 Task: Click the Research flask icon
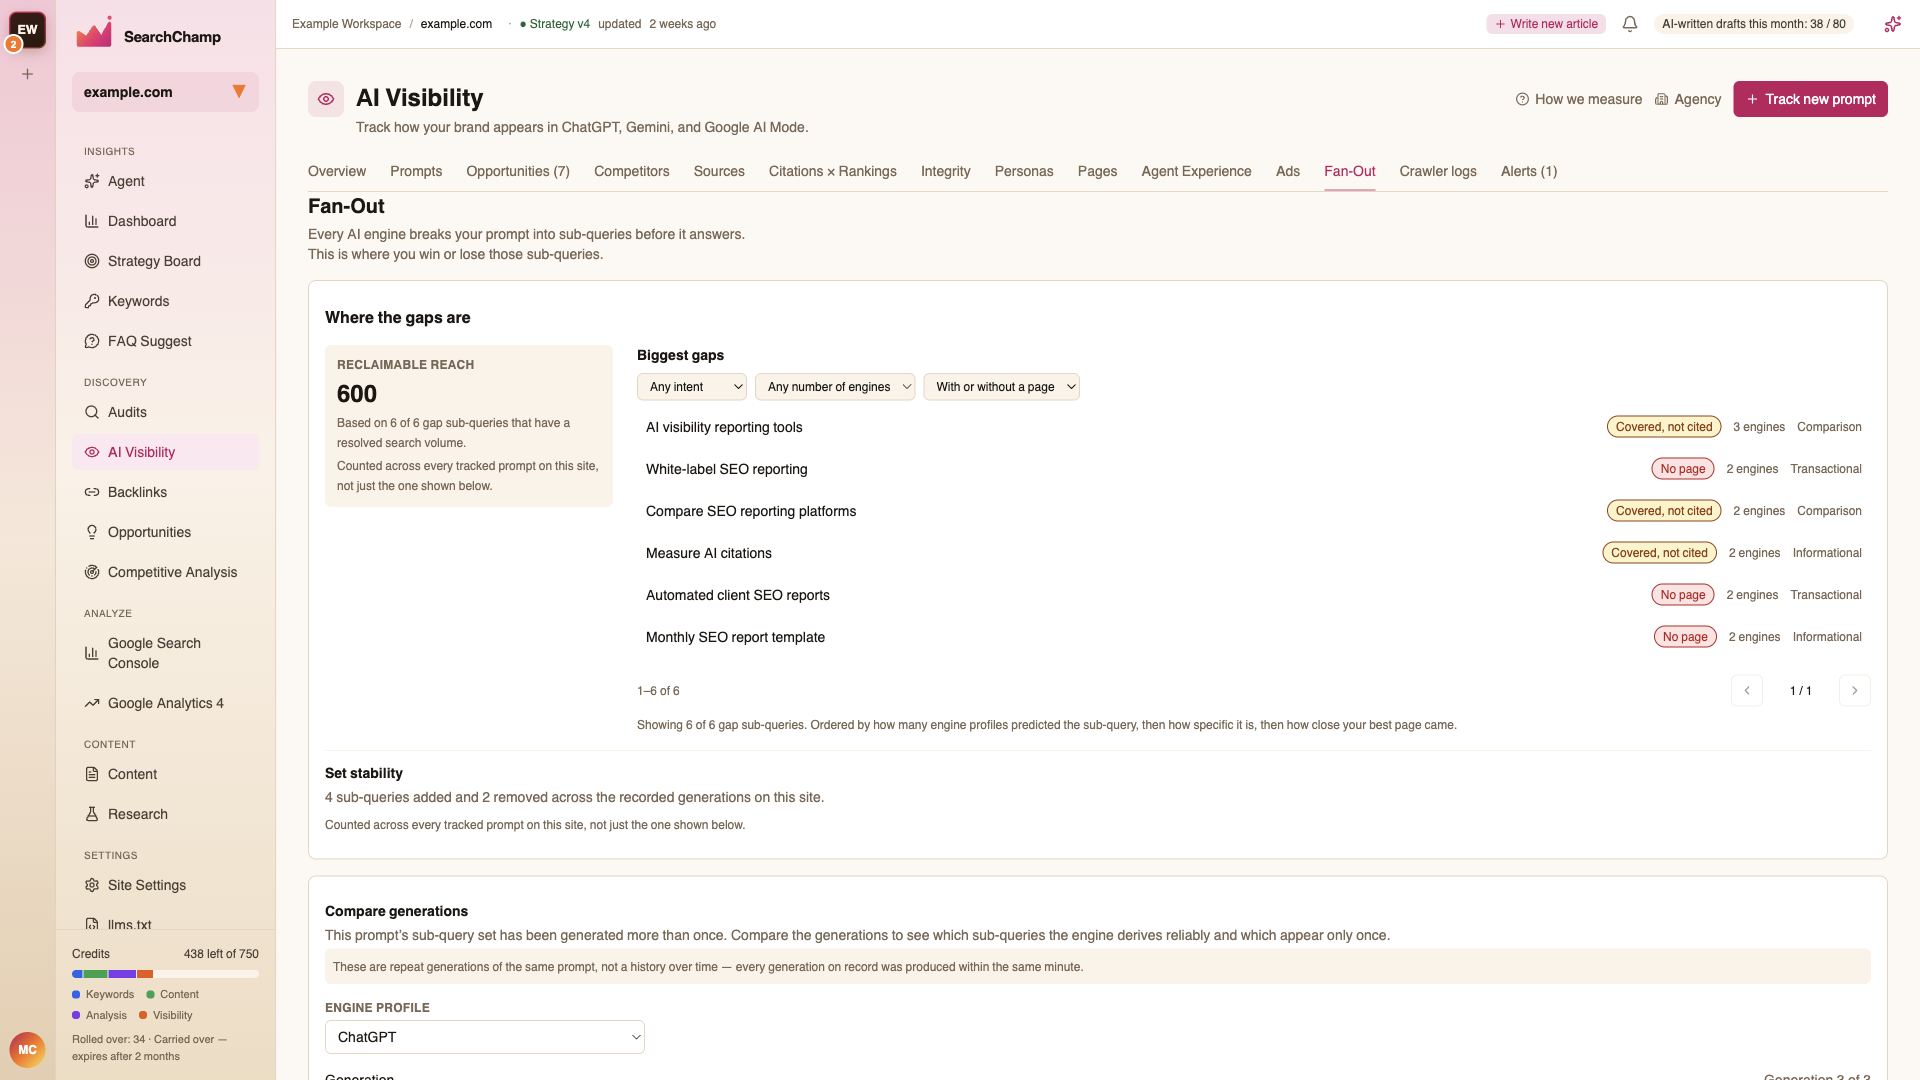(x=92, y=814)
